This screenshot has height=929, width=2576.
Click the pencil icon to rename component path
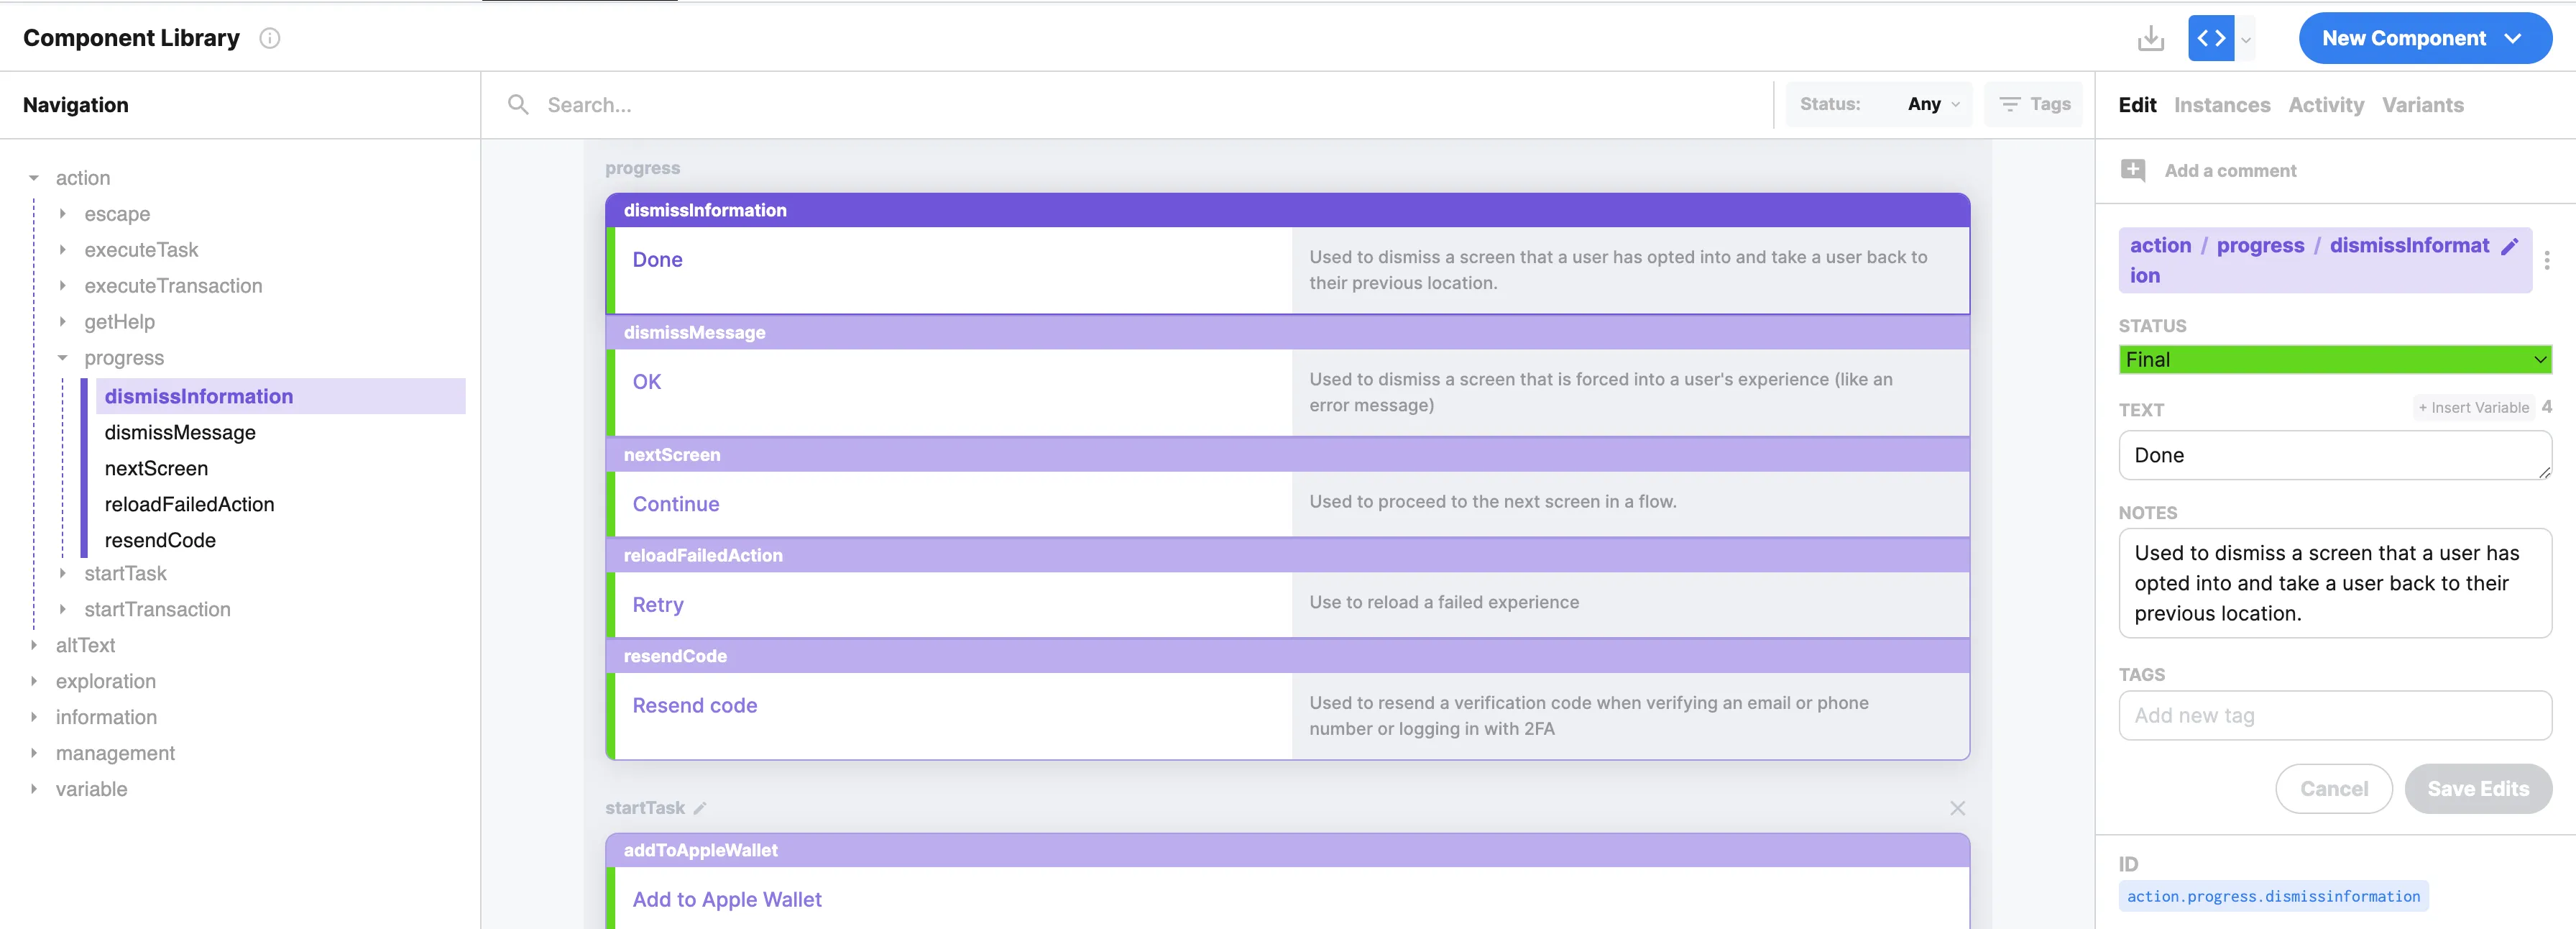(2510, 246)
